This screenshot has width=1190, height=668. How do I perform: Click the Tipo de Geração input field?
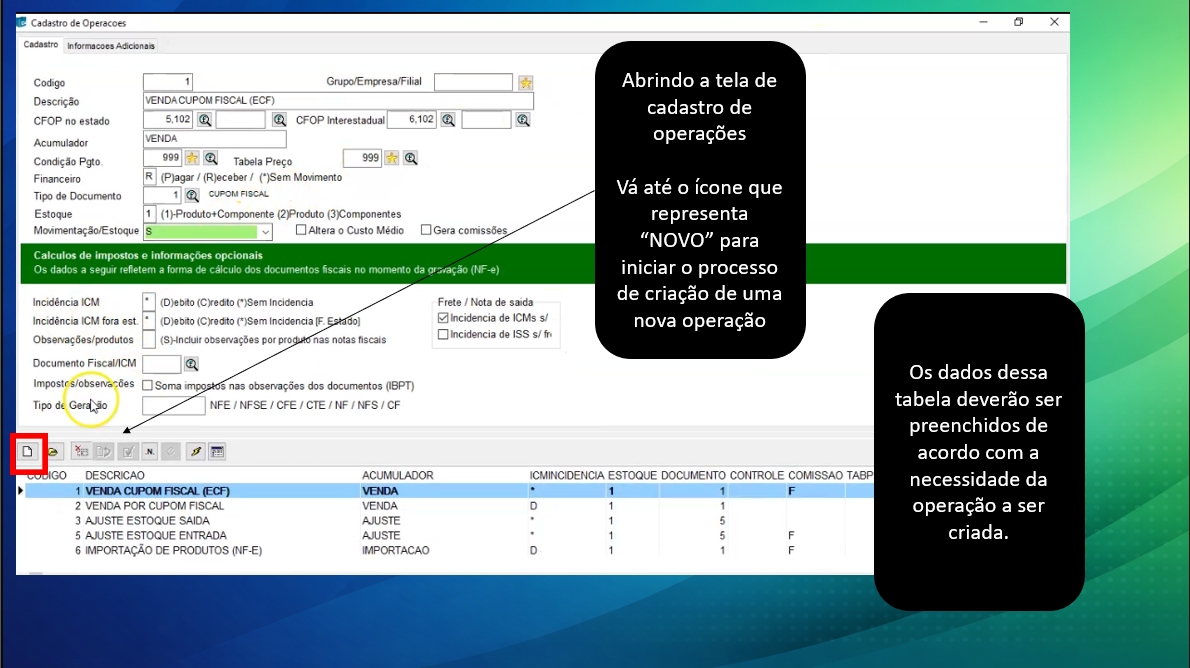tap(173, 405)
